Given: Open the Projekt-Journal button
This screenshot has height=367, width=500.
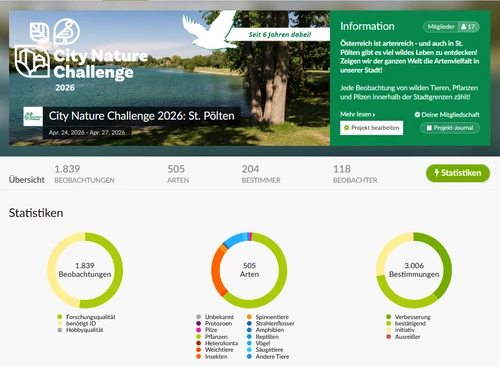Looking at the screenshot, I should point(450,128).
